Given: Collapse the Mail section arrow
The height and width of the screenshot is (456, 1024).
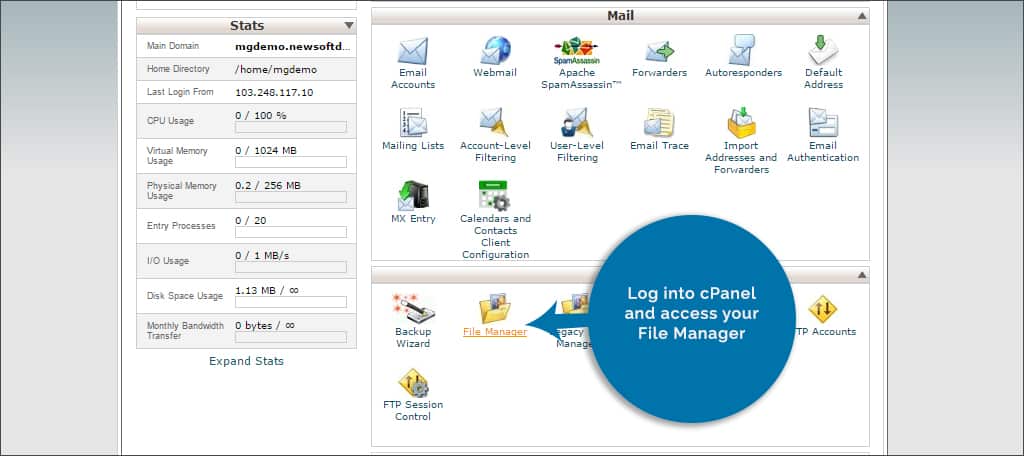Looking at the screenshot, I should pyautogui.click(x=862, y=16).
